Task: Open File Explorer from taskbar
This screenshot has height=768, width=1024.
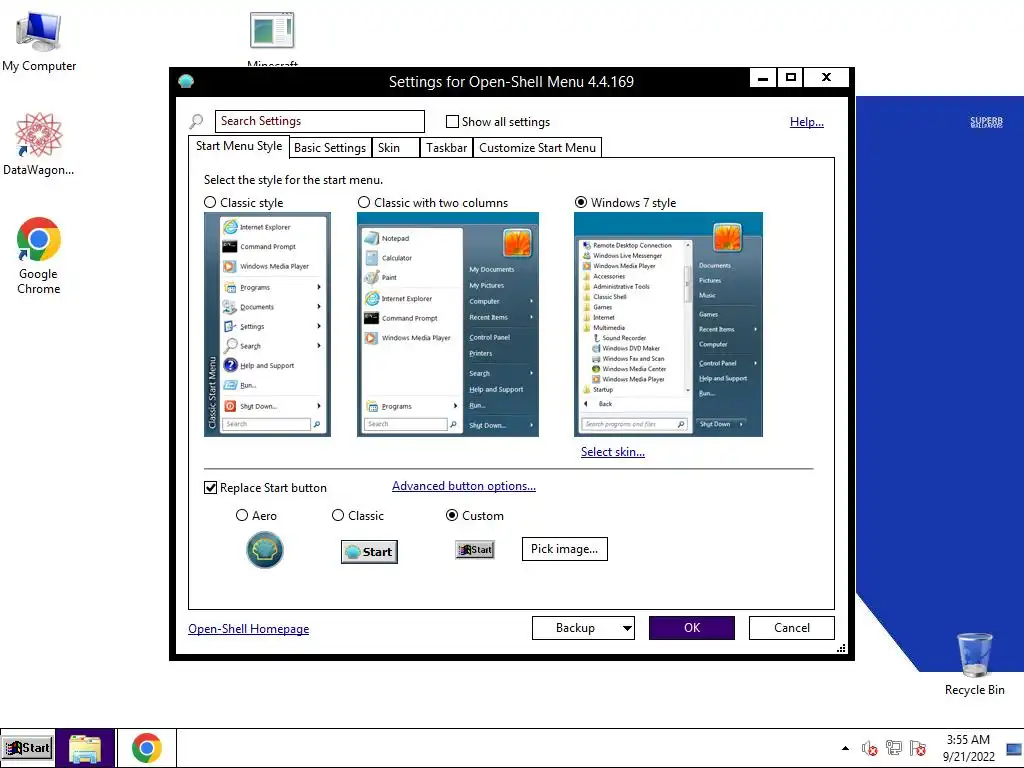Action: [x=85, y=748]
